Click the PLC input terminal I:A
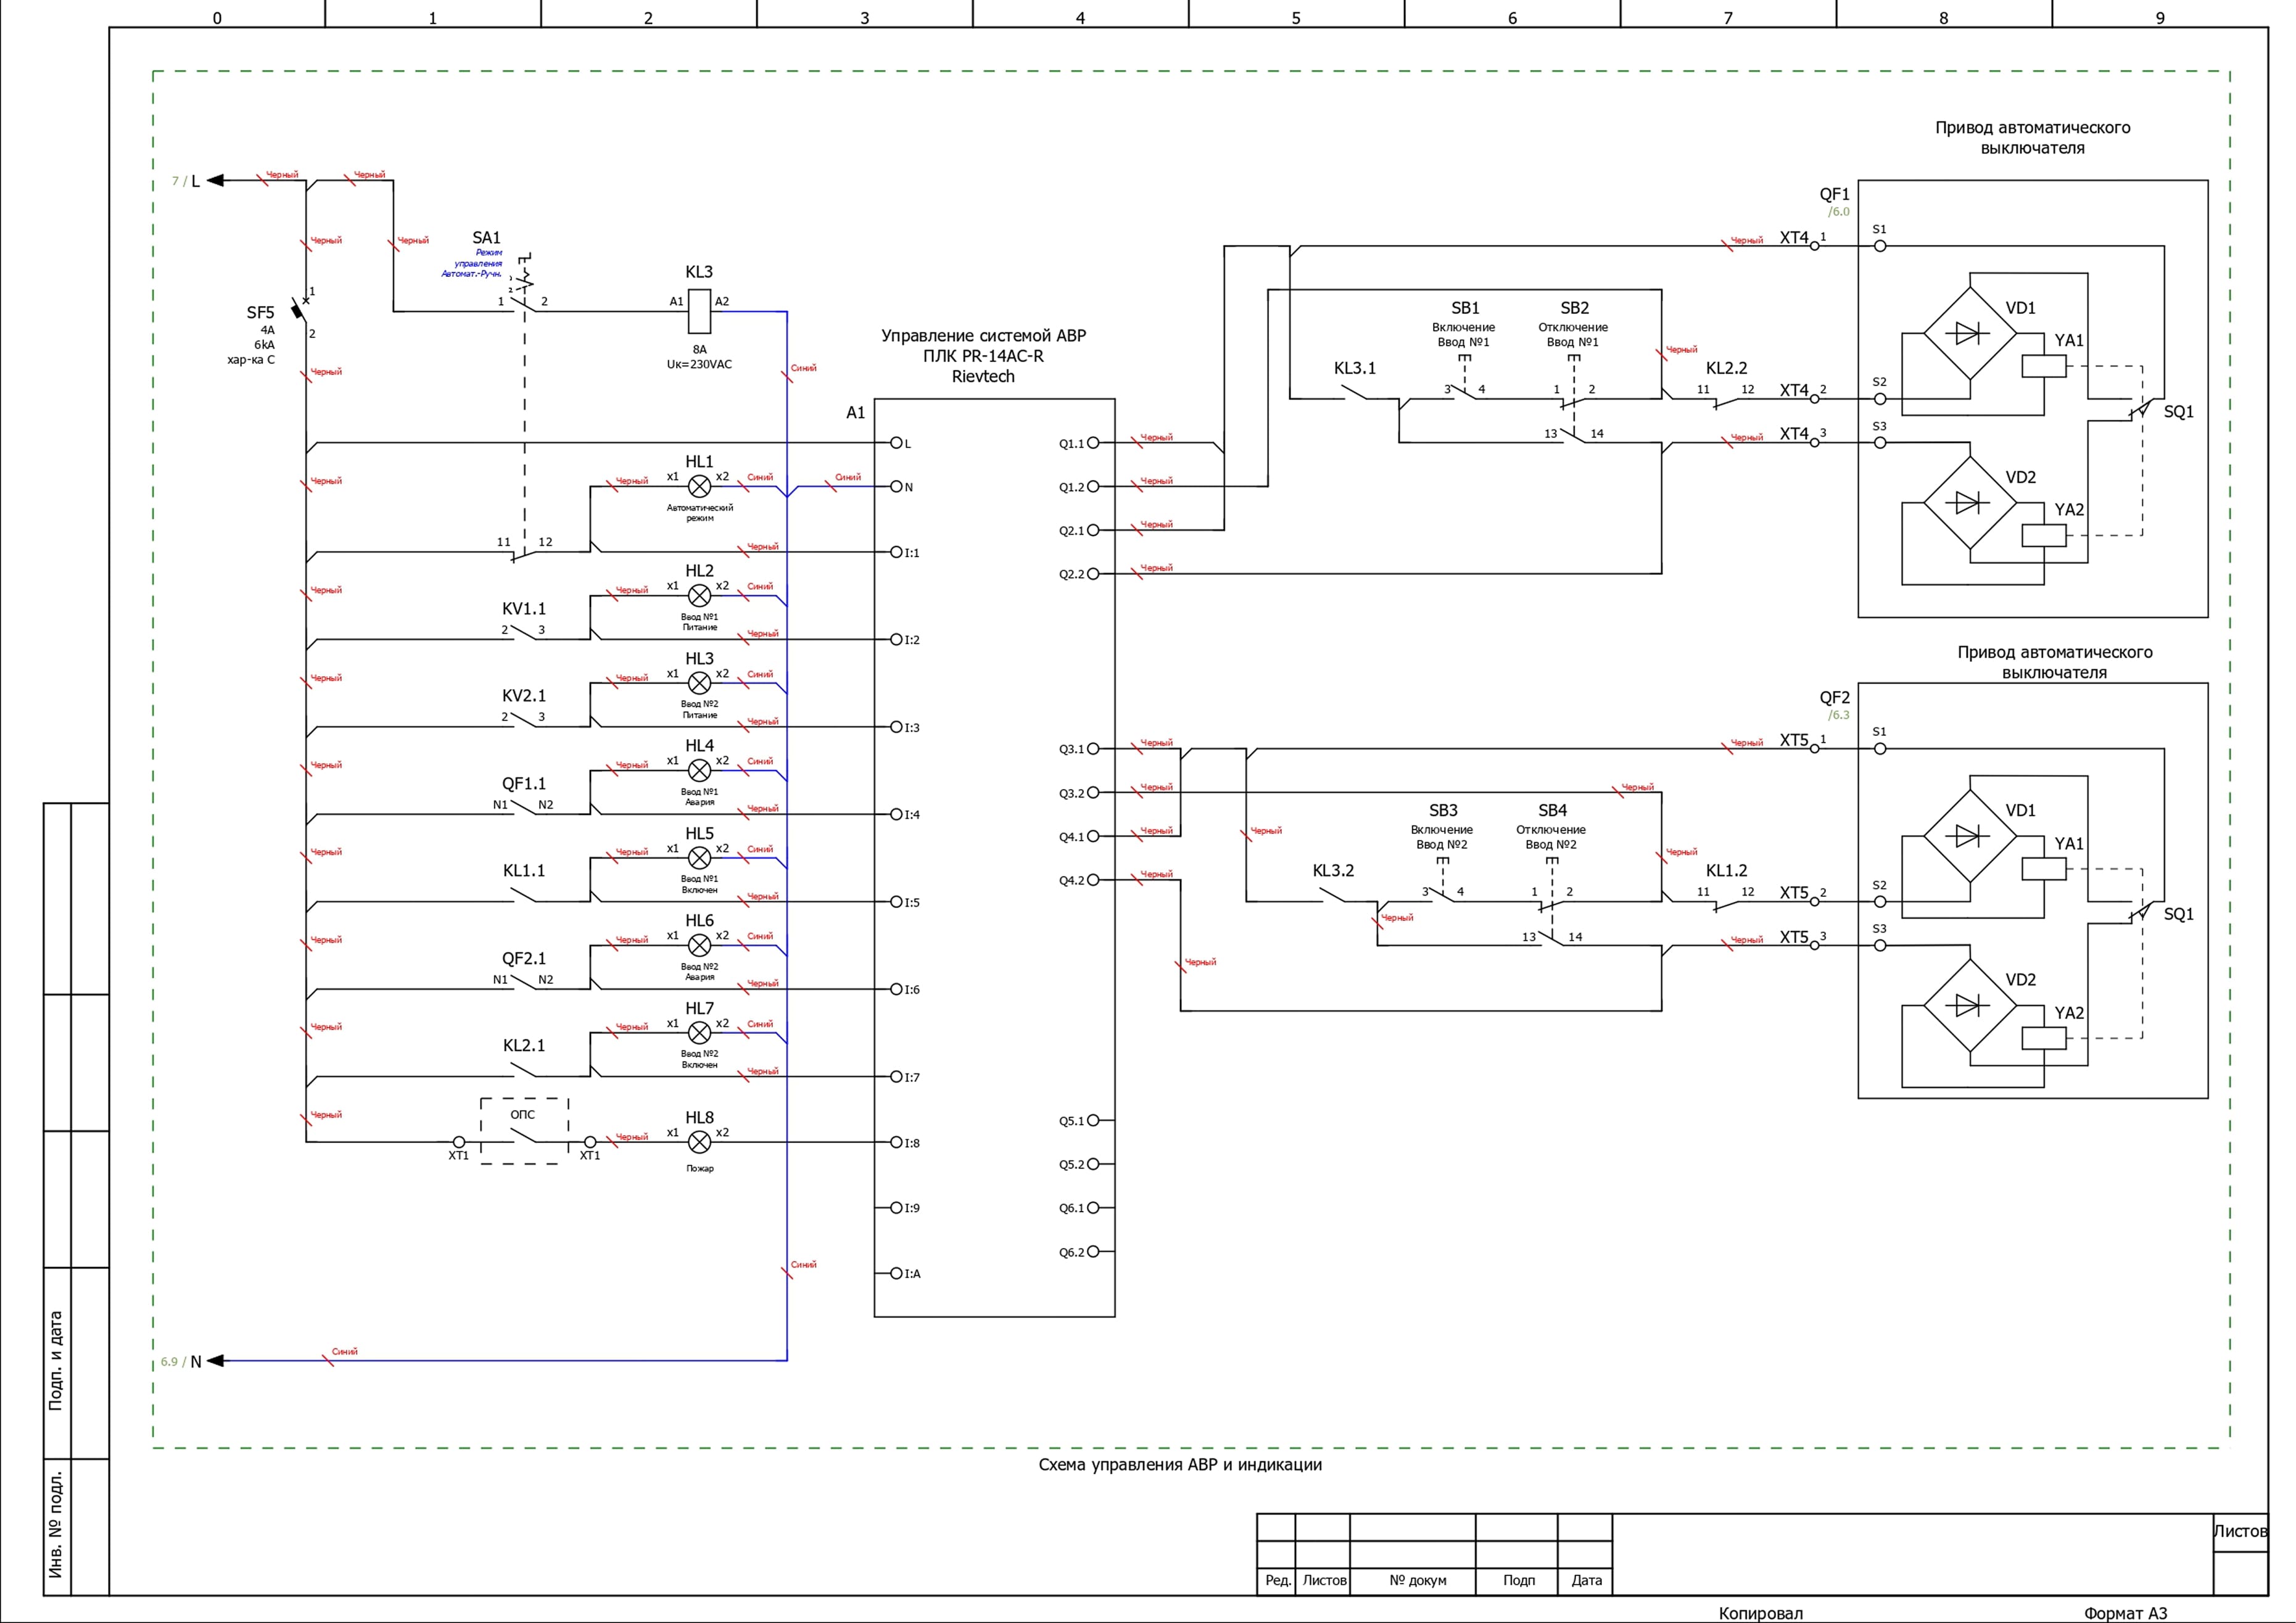This screenshot has width=2296, height=1623. [x=896, y=1273]
